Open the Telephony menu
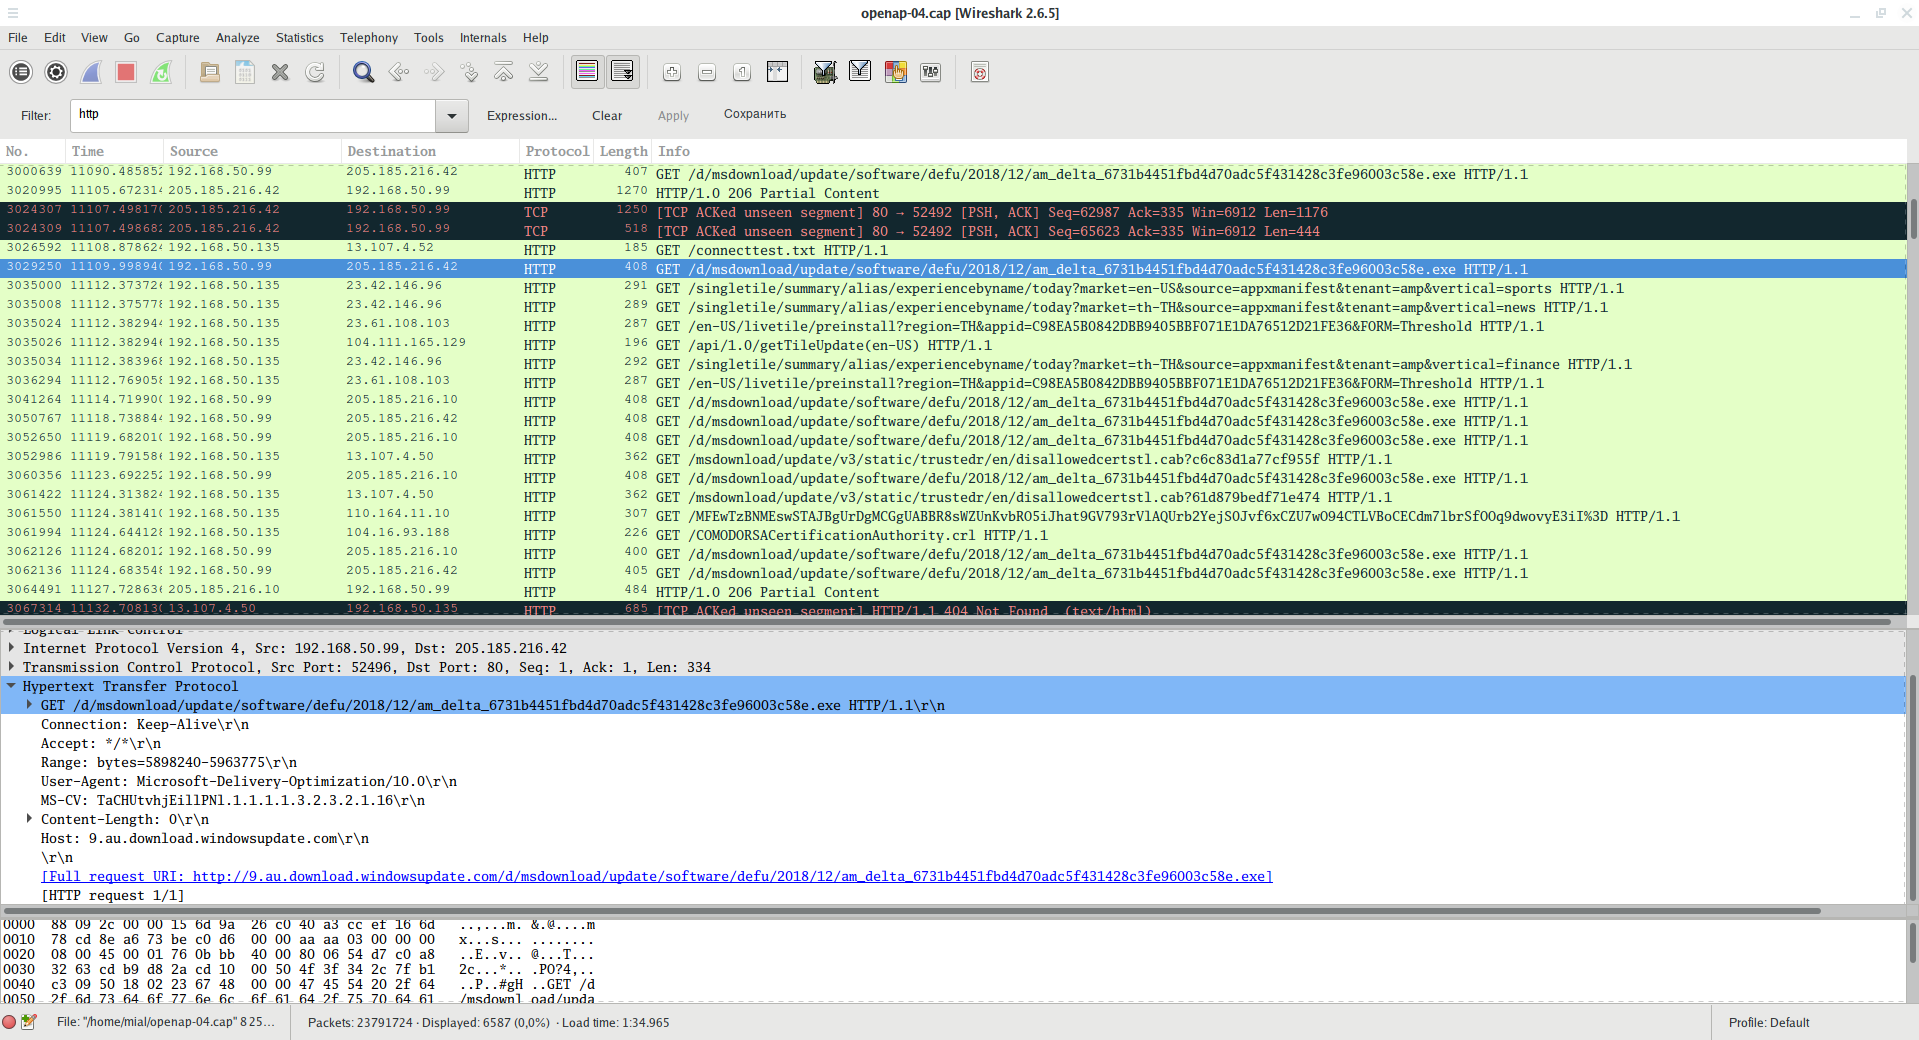Viewport: 1919px width, 1040px height. click(x=368, y=38)
